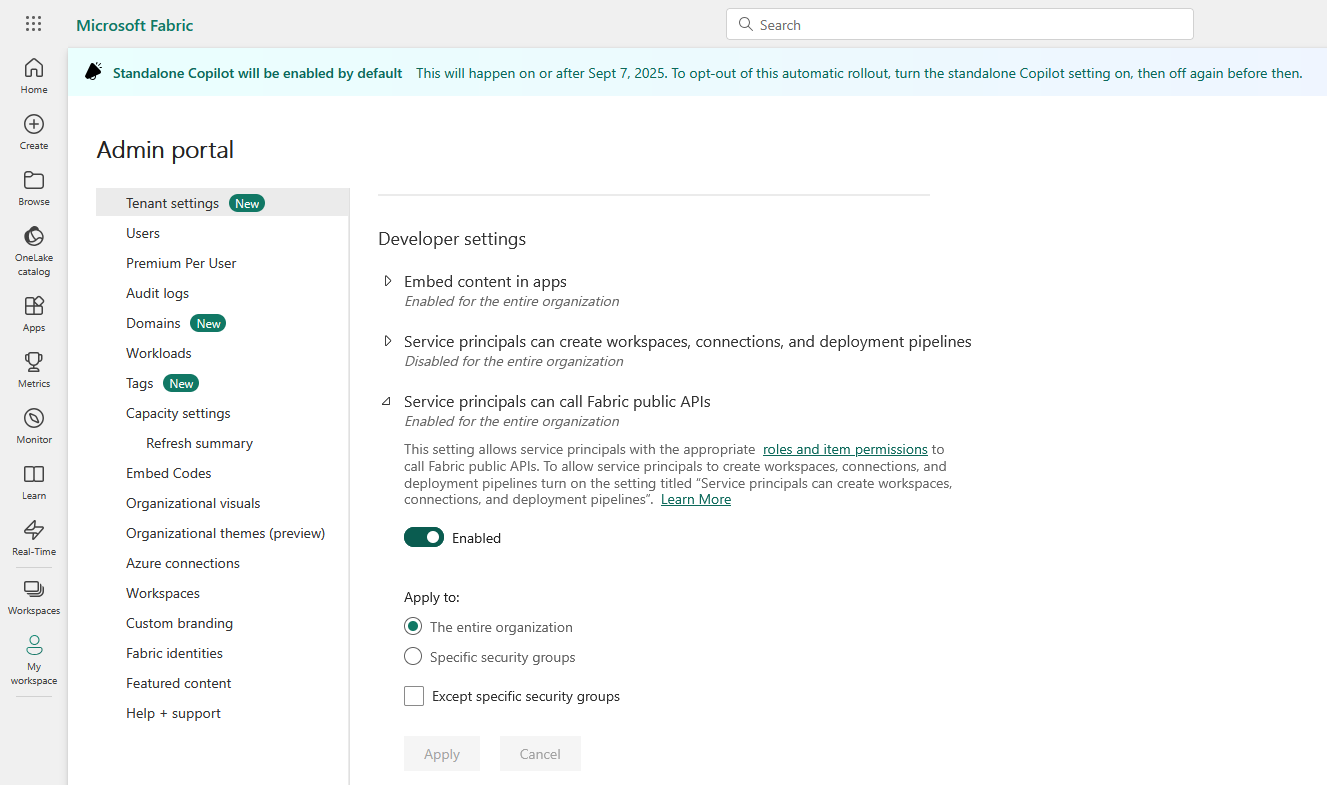Open the Metrics trophy icon
This screenshot has width=1327, height=785.
tap(34, 369)
